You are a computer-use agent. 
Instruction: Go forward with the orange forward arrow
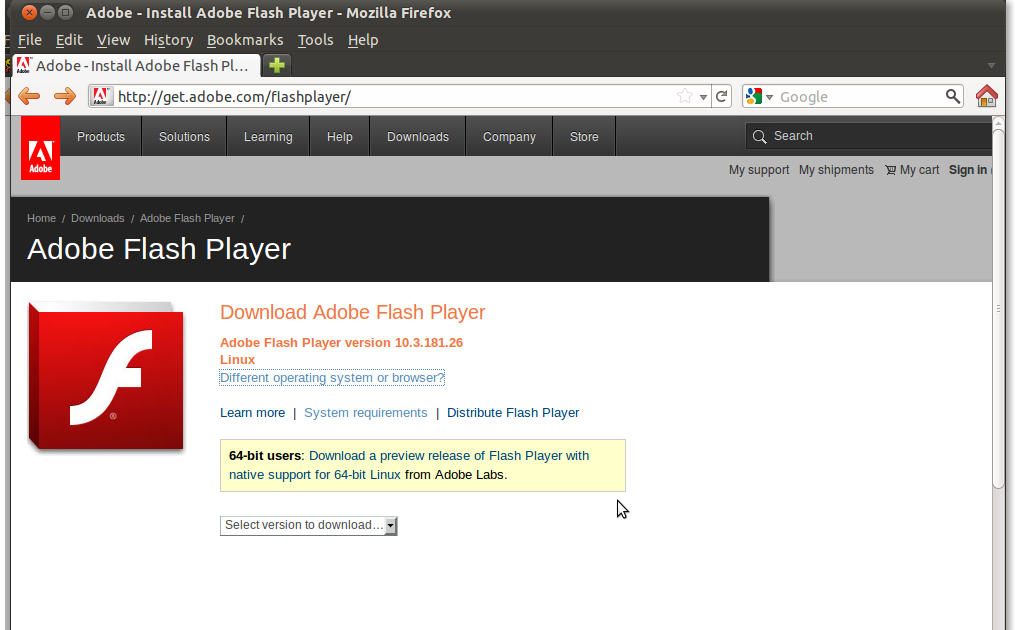(x=65, y=96)
